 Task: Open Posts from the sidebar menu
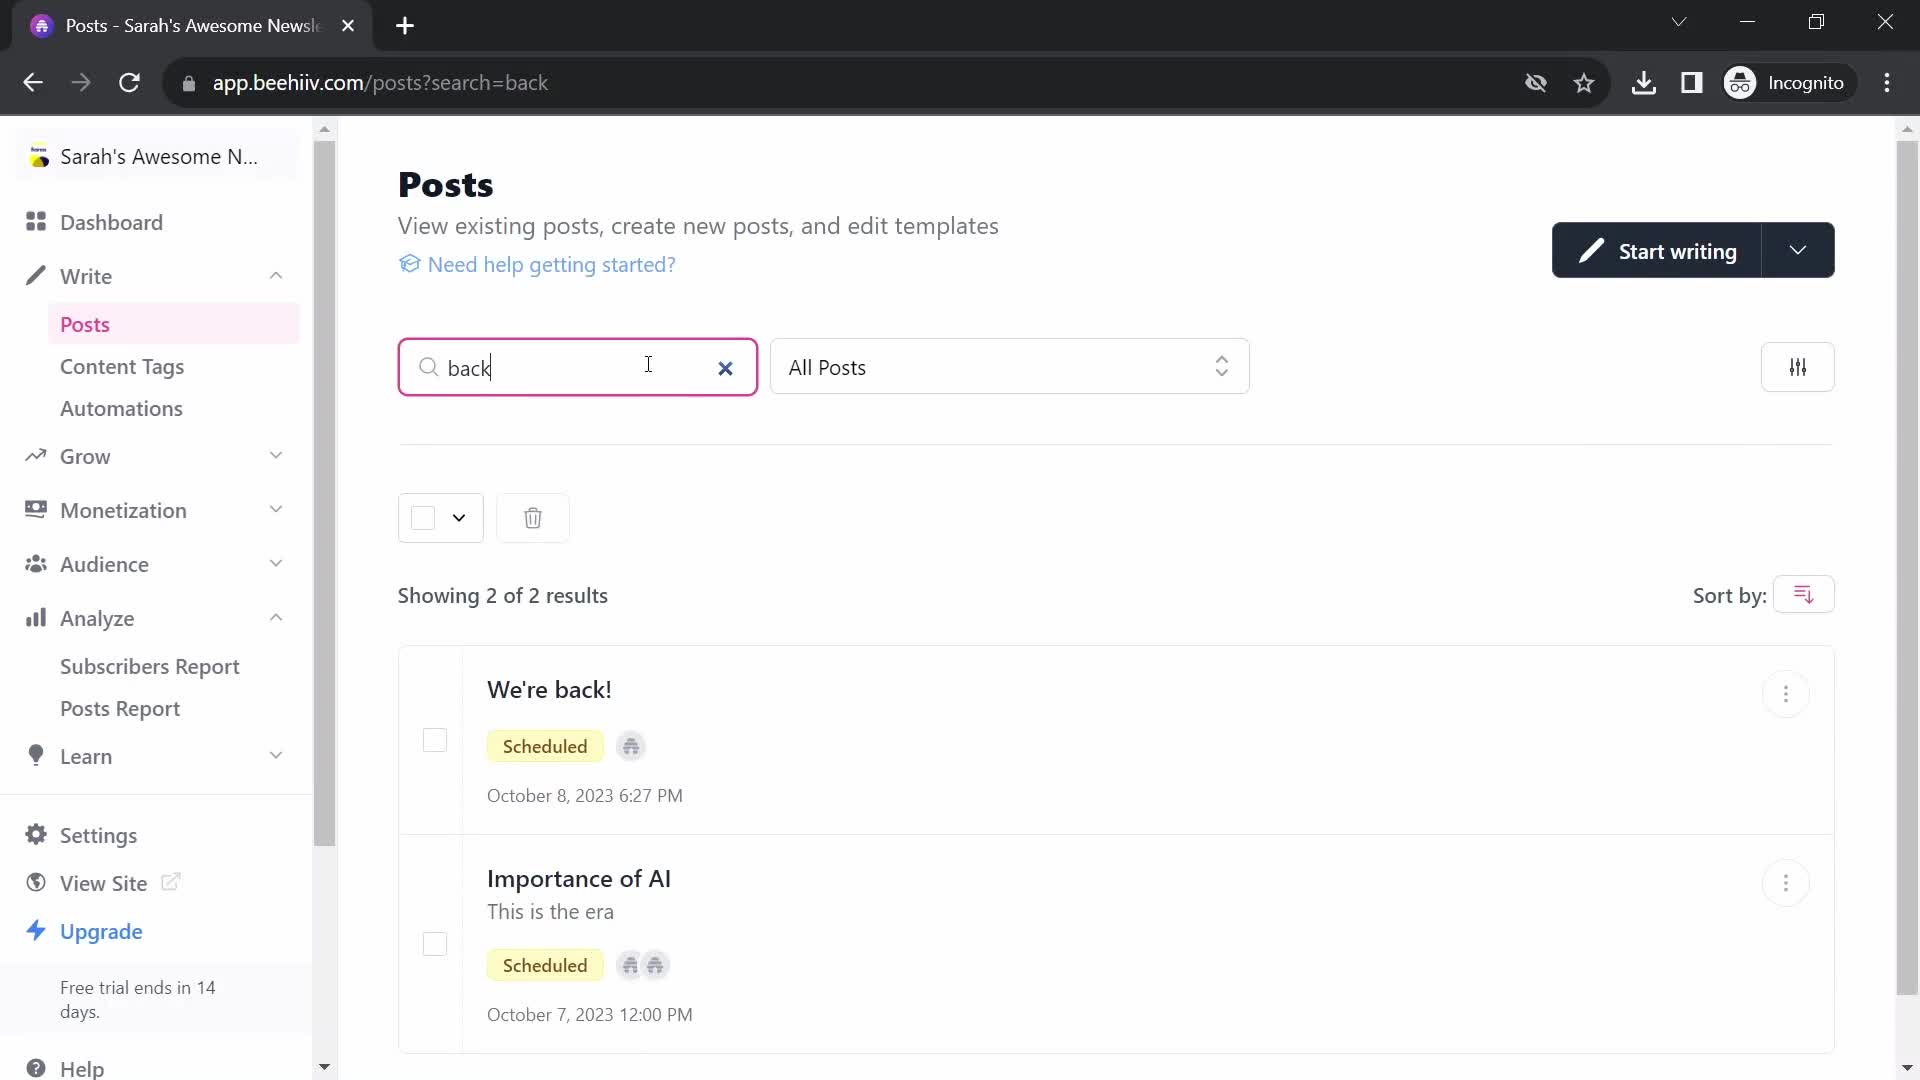point(83,324)
